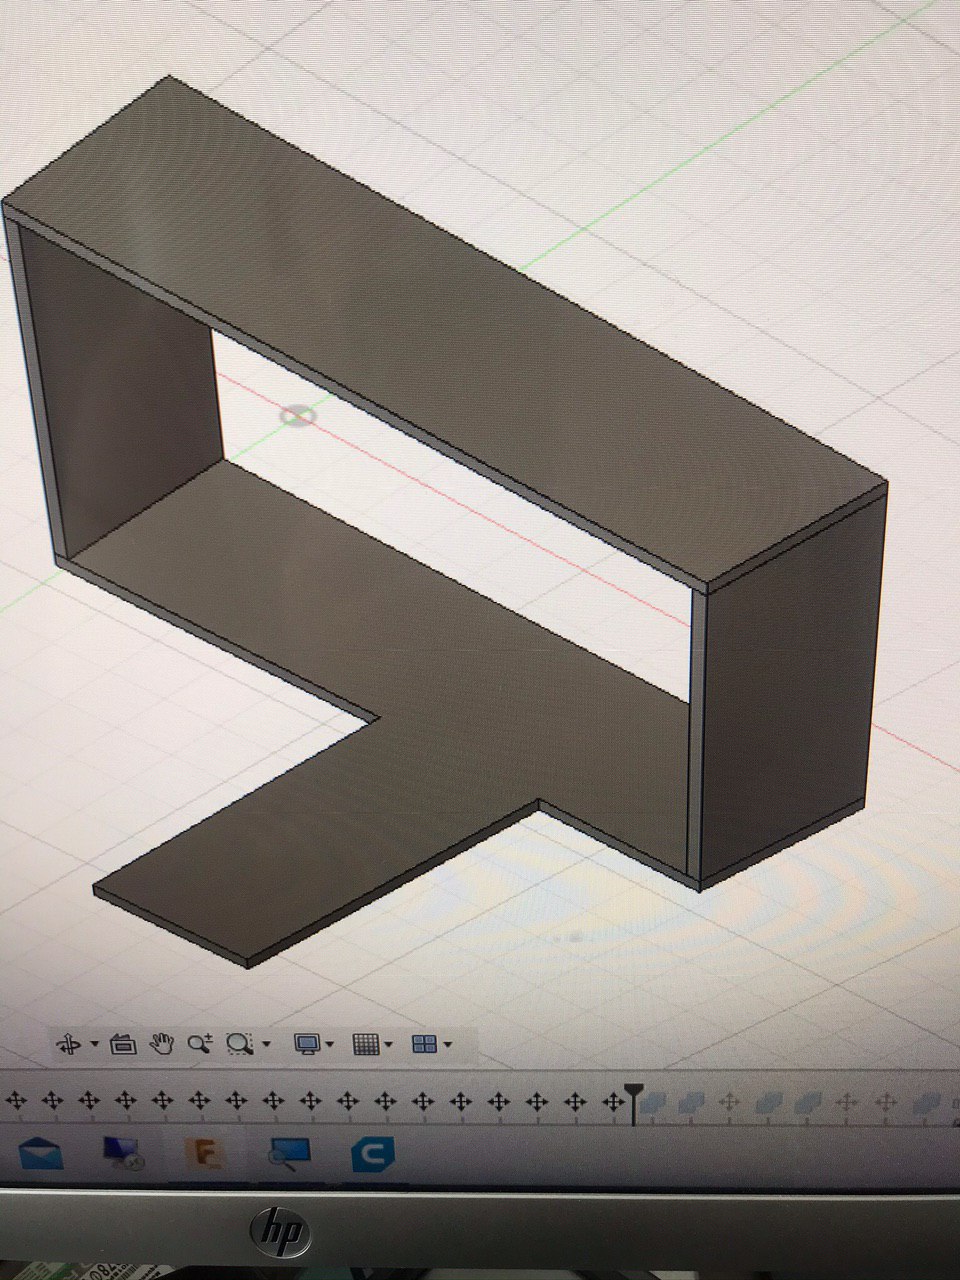The image size is (960, 1280).
Task: Select the Zoom magnifier tool
Action: click(200, 1044)
